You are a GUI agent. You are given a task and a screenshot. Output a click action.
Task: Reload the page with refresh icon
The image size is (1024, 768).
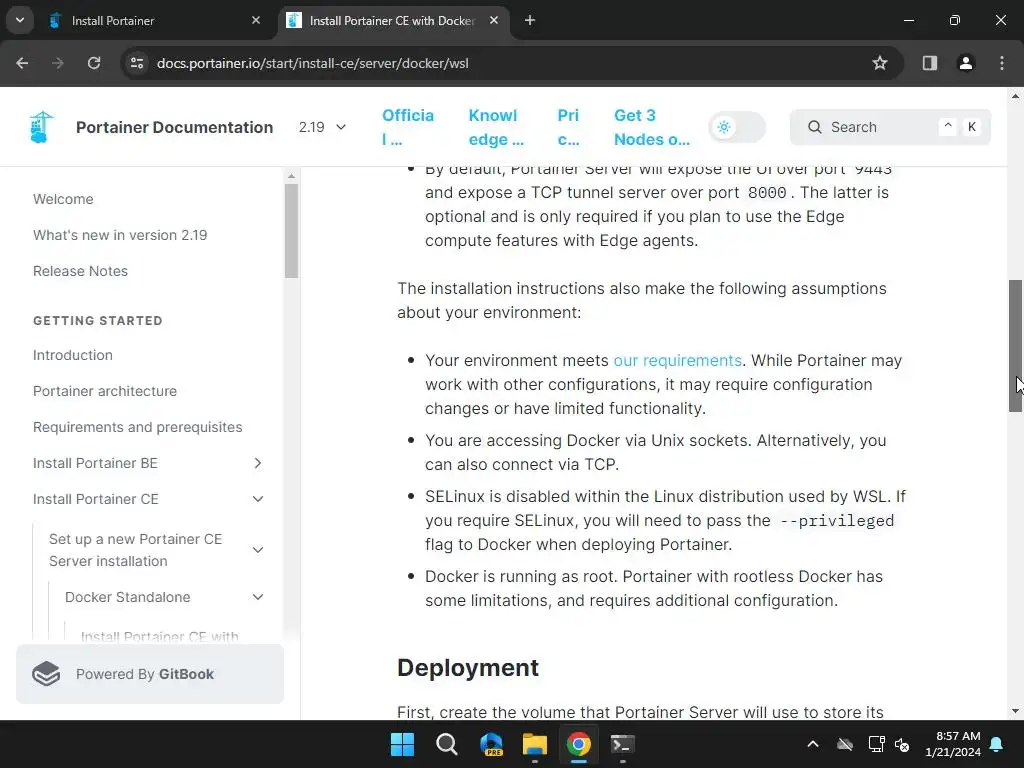point(94,63)
